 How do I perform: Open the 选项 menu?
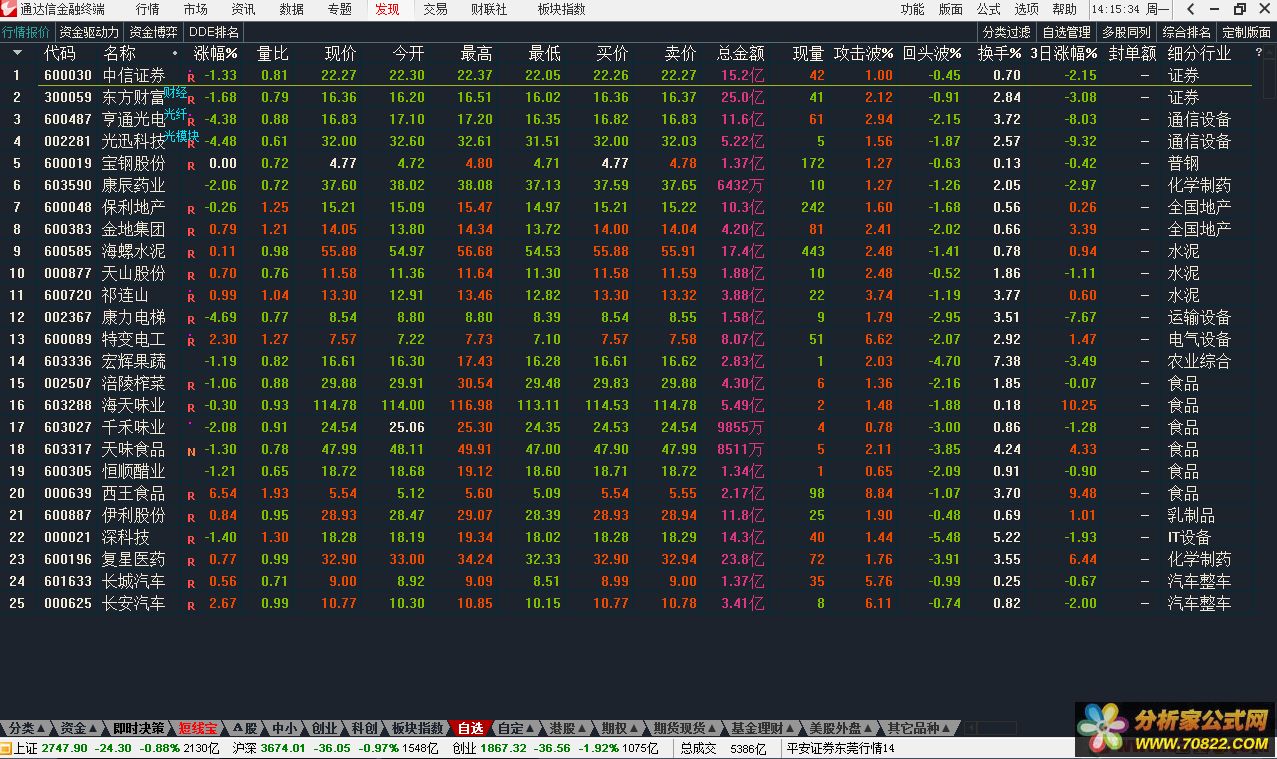point(1027,9)
